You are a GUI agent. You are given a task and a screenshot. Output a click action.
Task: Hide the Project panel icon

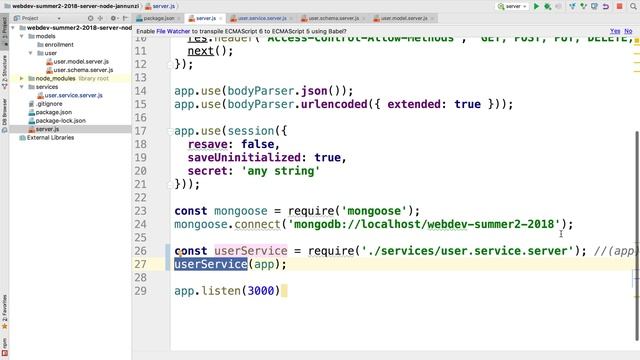(x=125, y=18)
